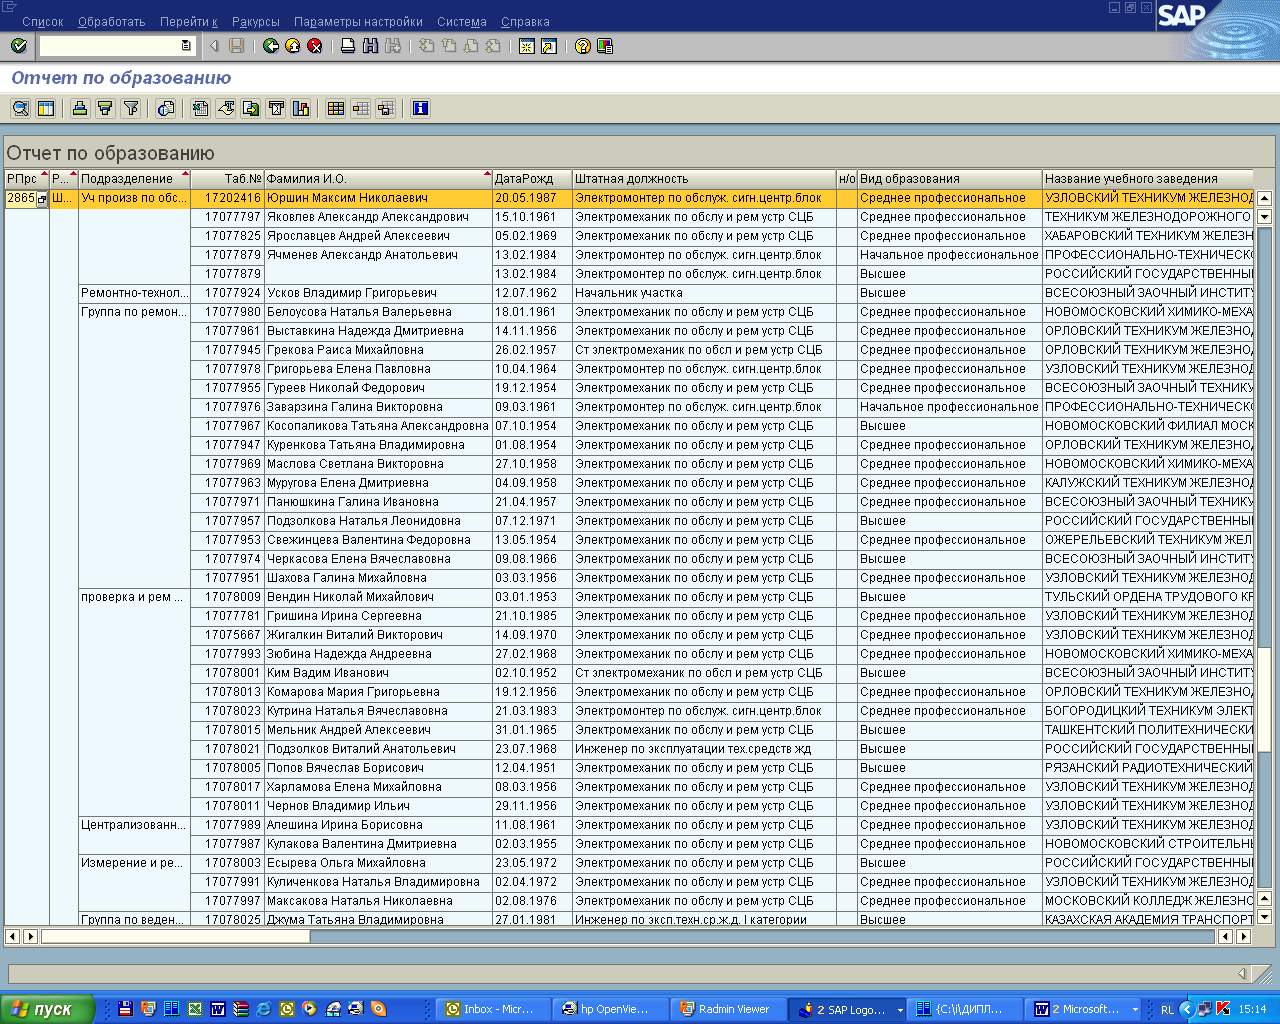Create a new SAP session
This screenshot has width=1280, height=1024.
(x=527, y=46)
